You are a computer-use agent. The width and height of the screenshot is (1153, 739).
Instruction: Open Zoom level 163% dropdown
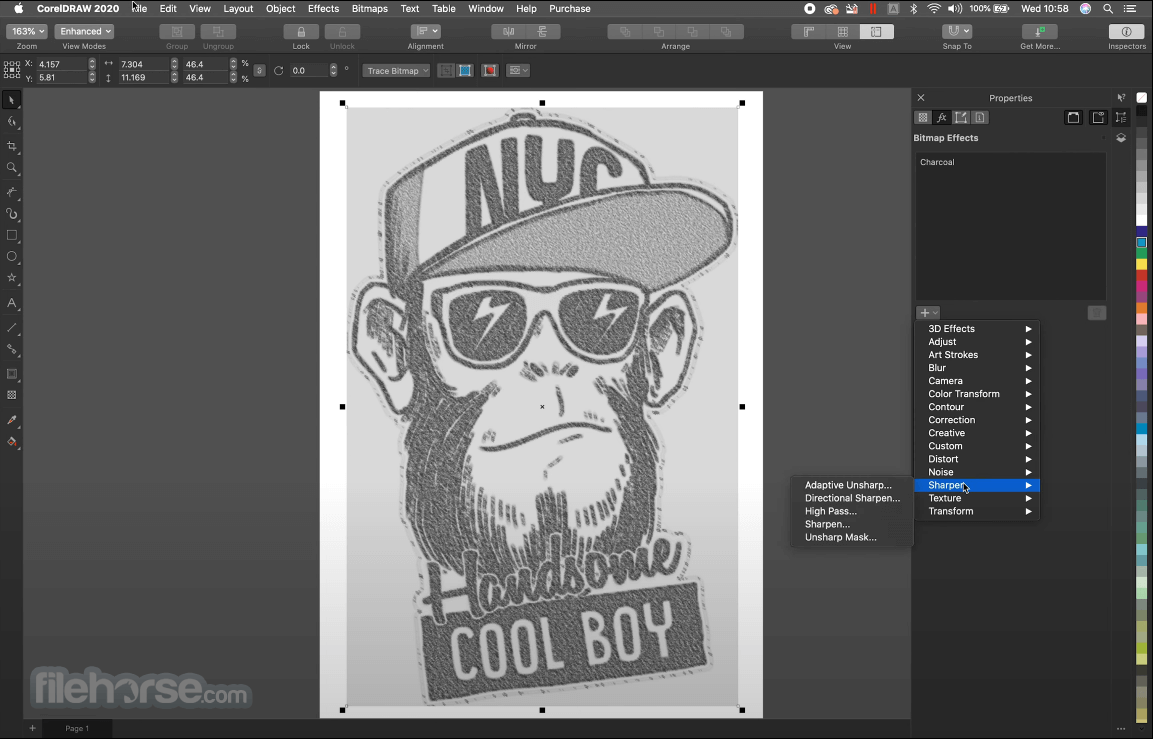26,32
